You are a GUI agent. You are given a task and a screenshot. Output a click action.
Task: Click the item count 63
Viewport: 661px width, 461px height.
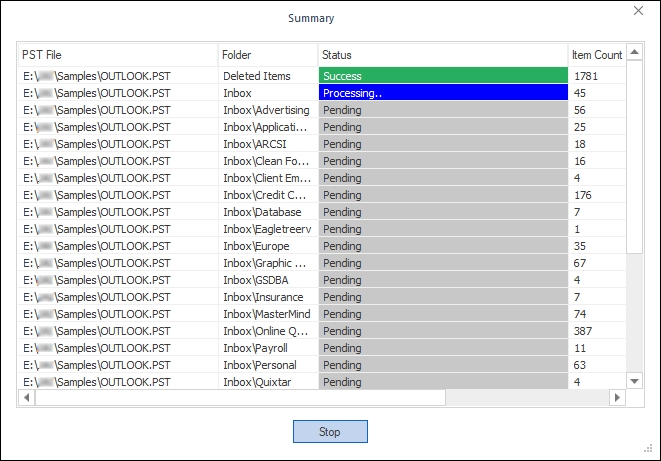click(x=580, y=365)
